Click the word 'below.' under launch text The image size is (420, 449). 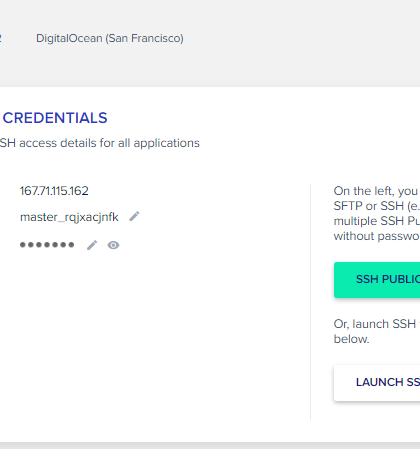352,339
